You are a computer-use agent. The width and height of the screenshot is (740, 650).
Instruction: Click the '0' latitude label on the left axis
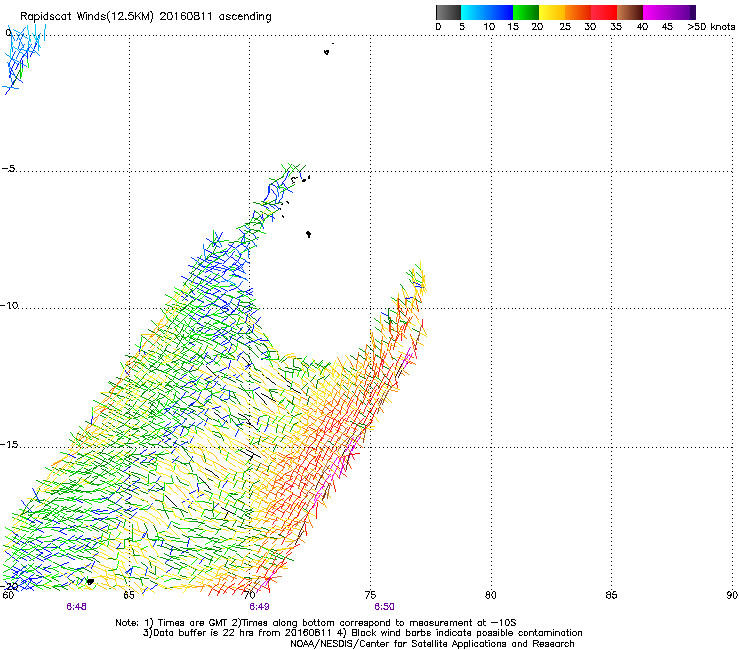8,33
